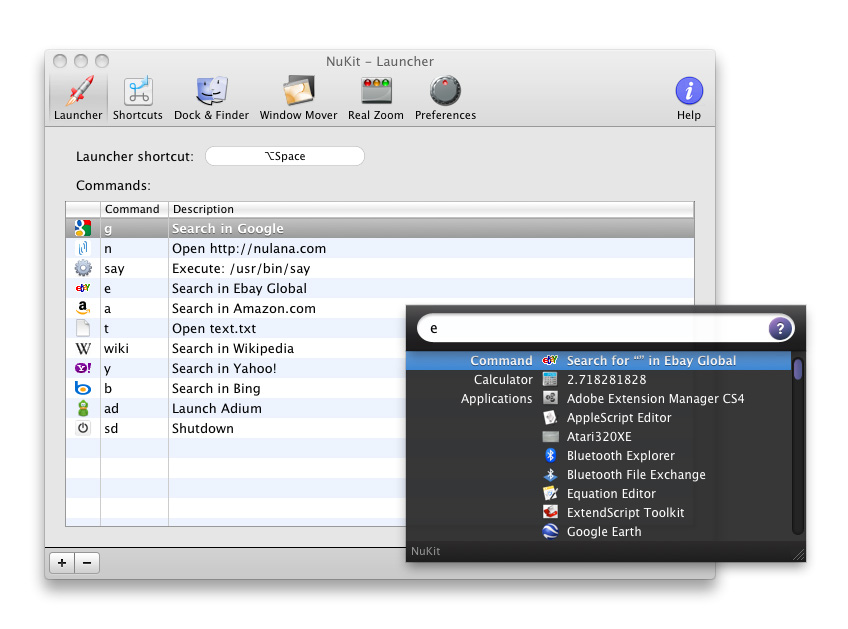This screenshot has height=629, width=848.
Task: Click the Launcher shortcut field showing Space
Action: (x=285, y=156)
